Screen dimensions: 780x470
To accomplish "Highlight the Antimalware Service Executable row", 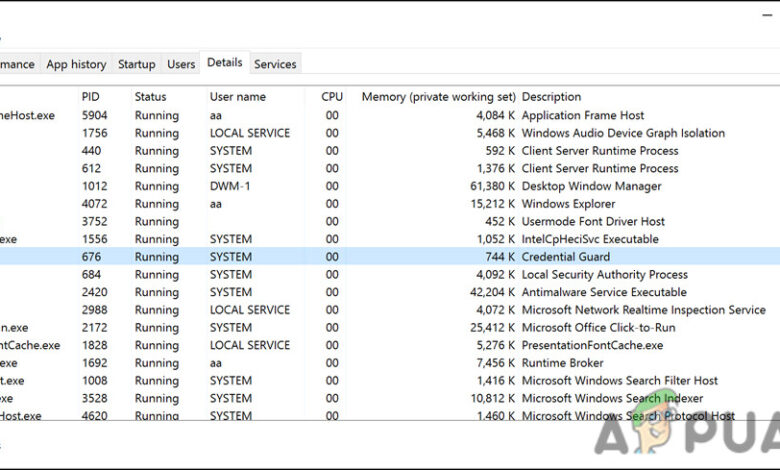I will pos(604,292).
